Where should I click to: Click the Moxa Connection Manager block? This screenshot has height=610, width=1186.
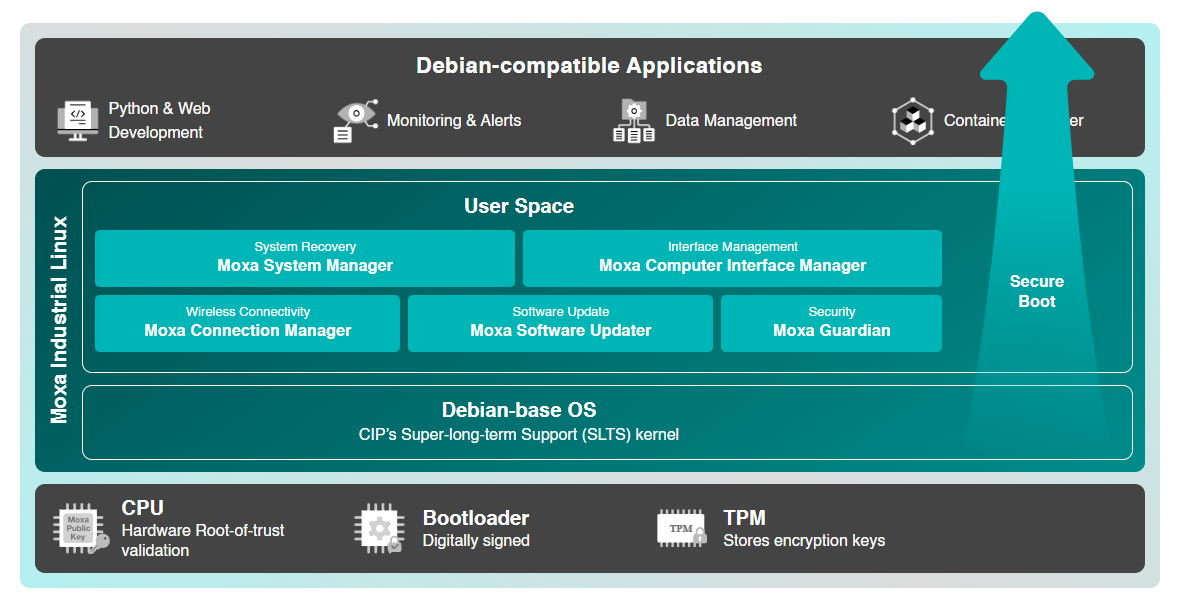point(248,322)
